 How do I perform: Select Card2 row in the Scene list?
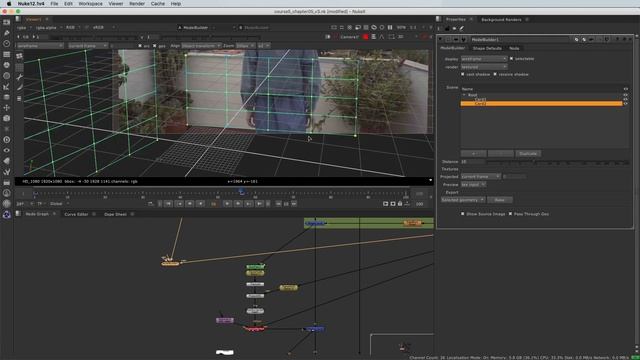[542, 104]
